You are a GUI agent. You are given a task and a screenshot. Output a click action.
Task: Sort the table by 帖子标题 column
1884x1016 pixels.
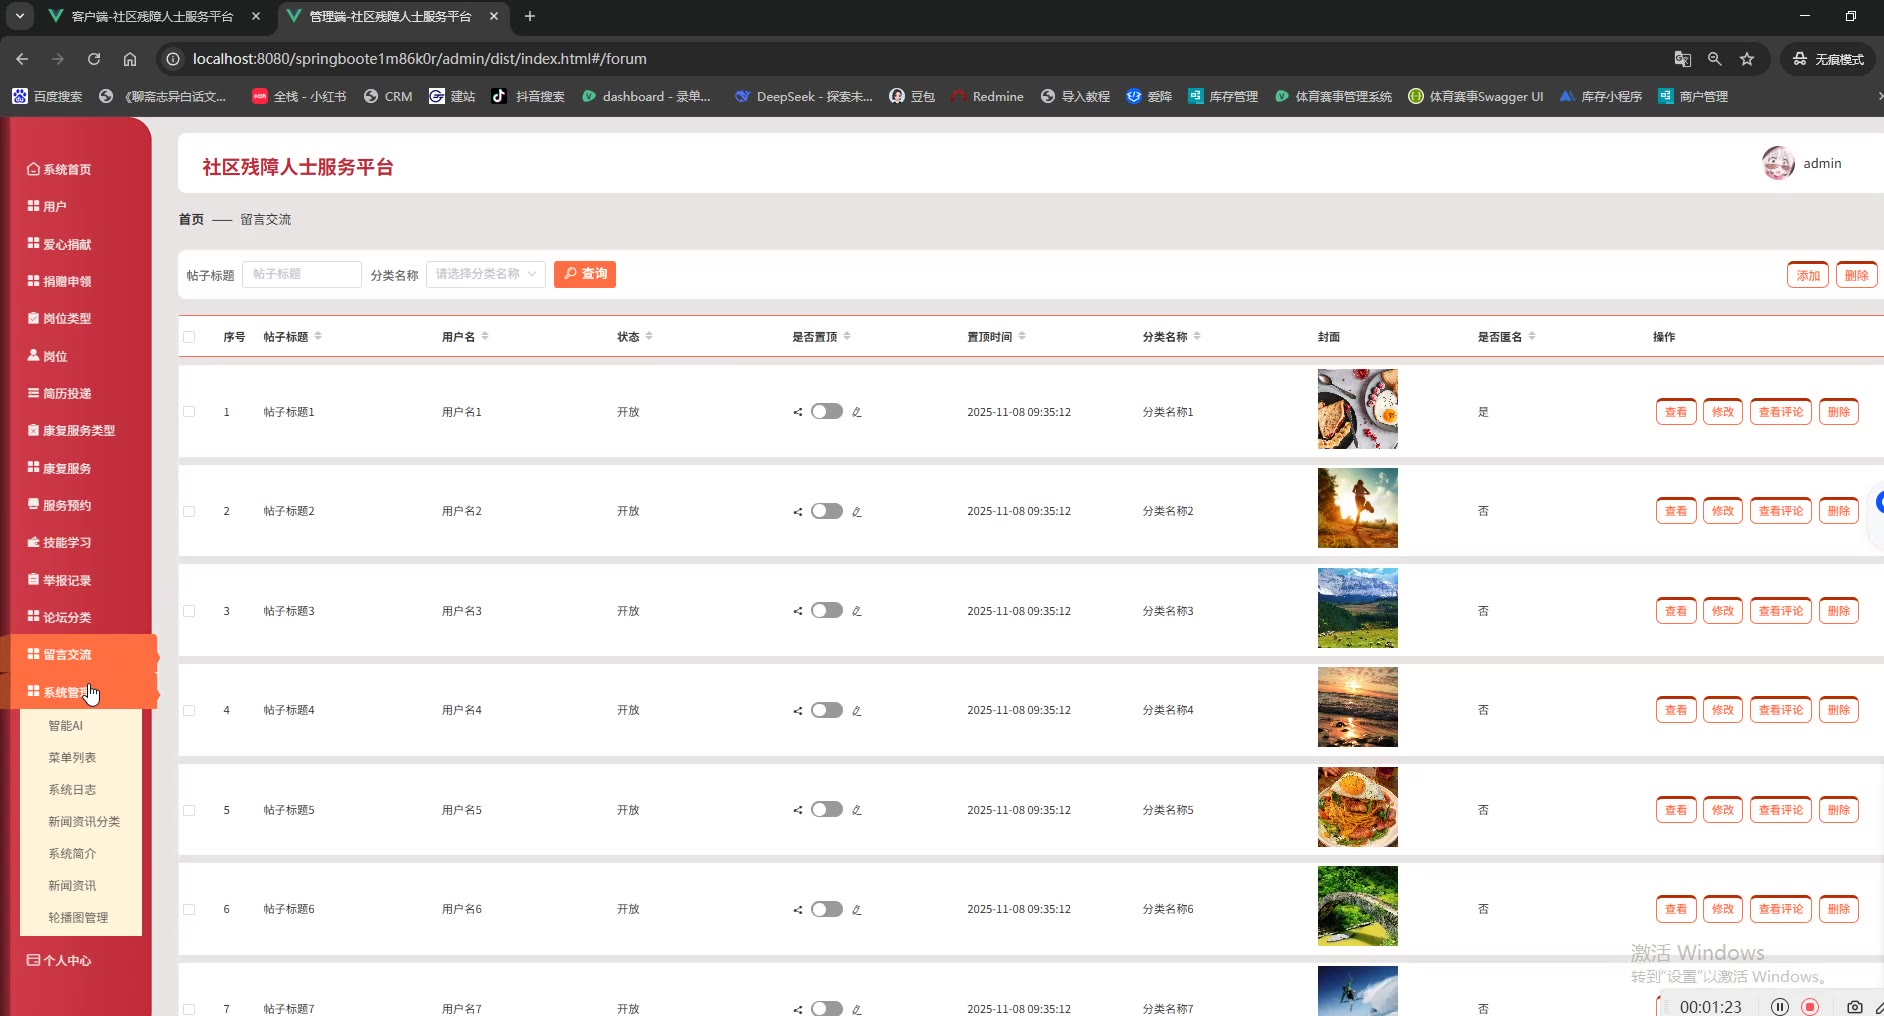pyautogui.click(x=318, y=336)
